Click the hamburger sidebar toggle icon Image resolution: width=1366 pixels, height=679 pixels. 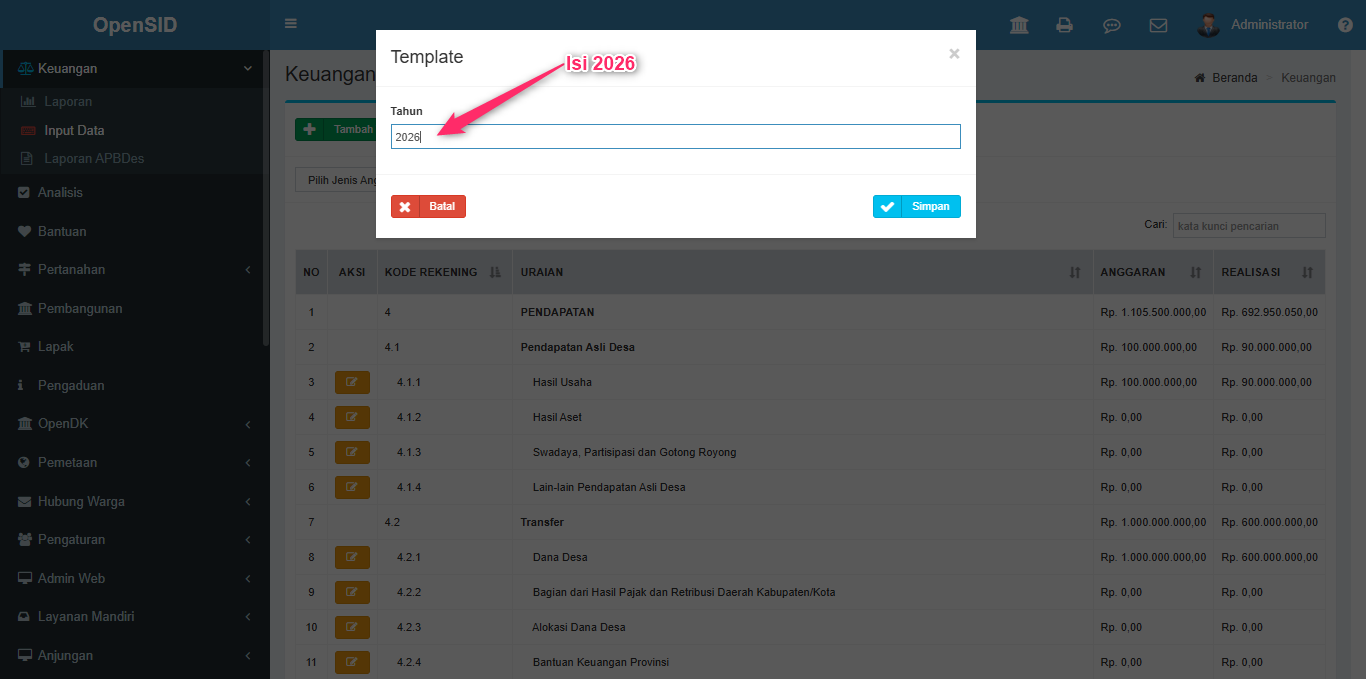pos(291,24)
